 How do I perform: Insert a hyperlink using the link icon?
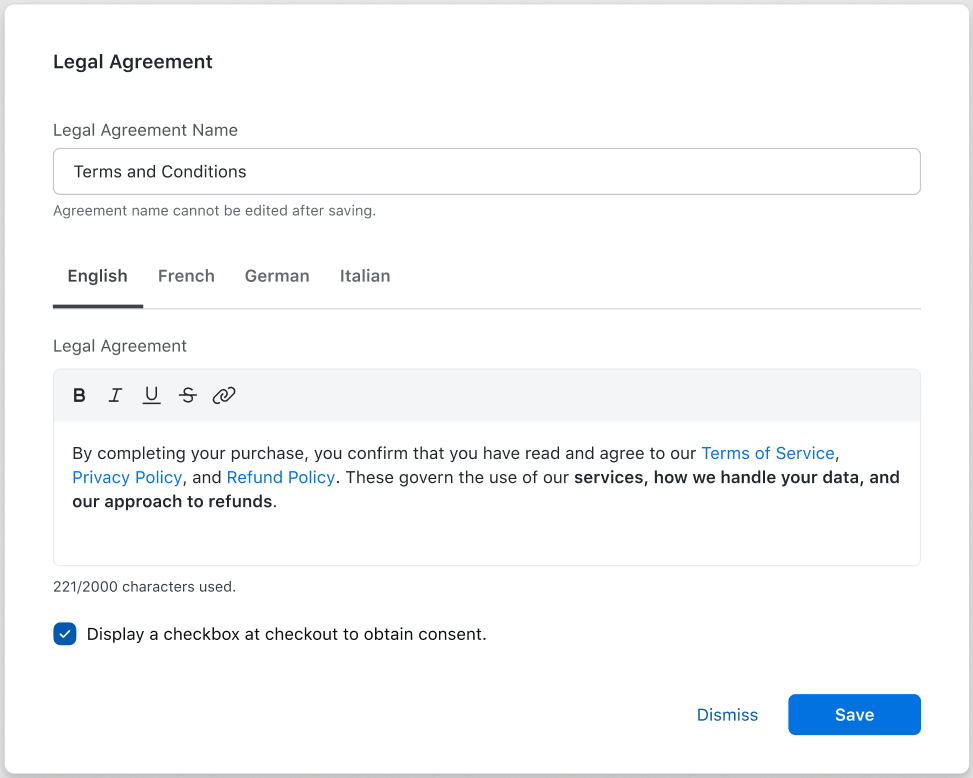coord(224,395)
